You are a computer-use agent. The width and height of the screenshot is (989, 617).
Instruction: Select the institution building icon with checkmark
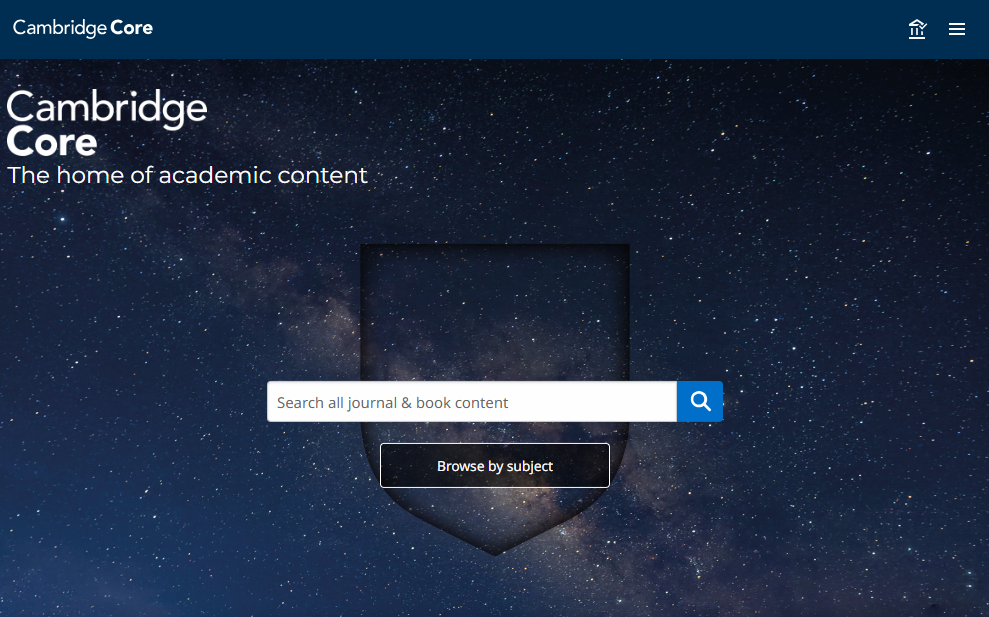tap(917, 29)
